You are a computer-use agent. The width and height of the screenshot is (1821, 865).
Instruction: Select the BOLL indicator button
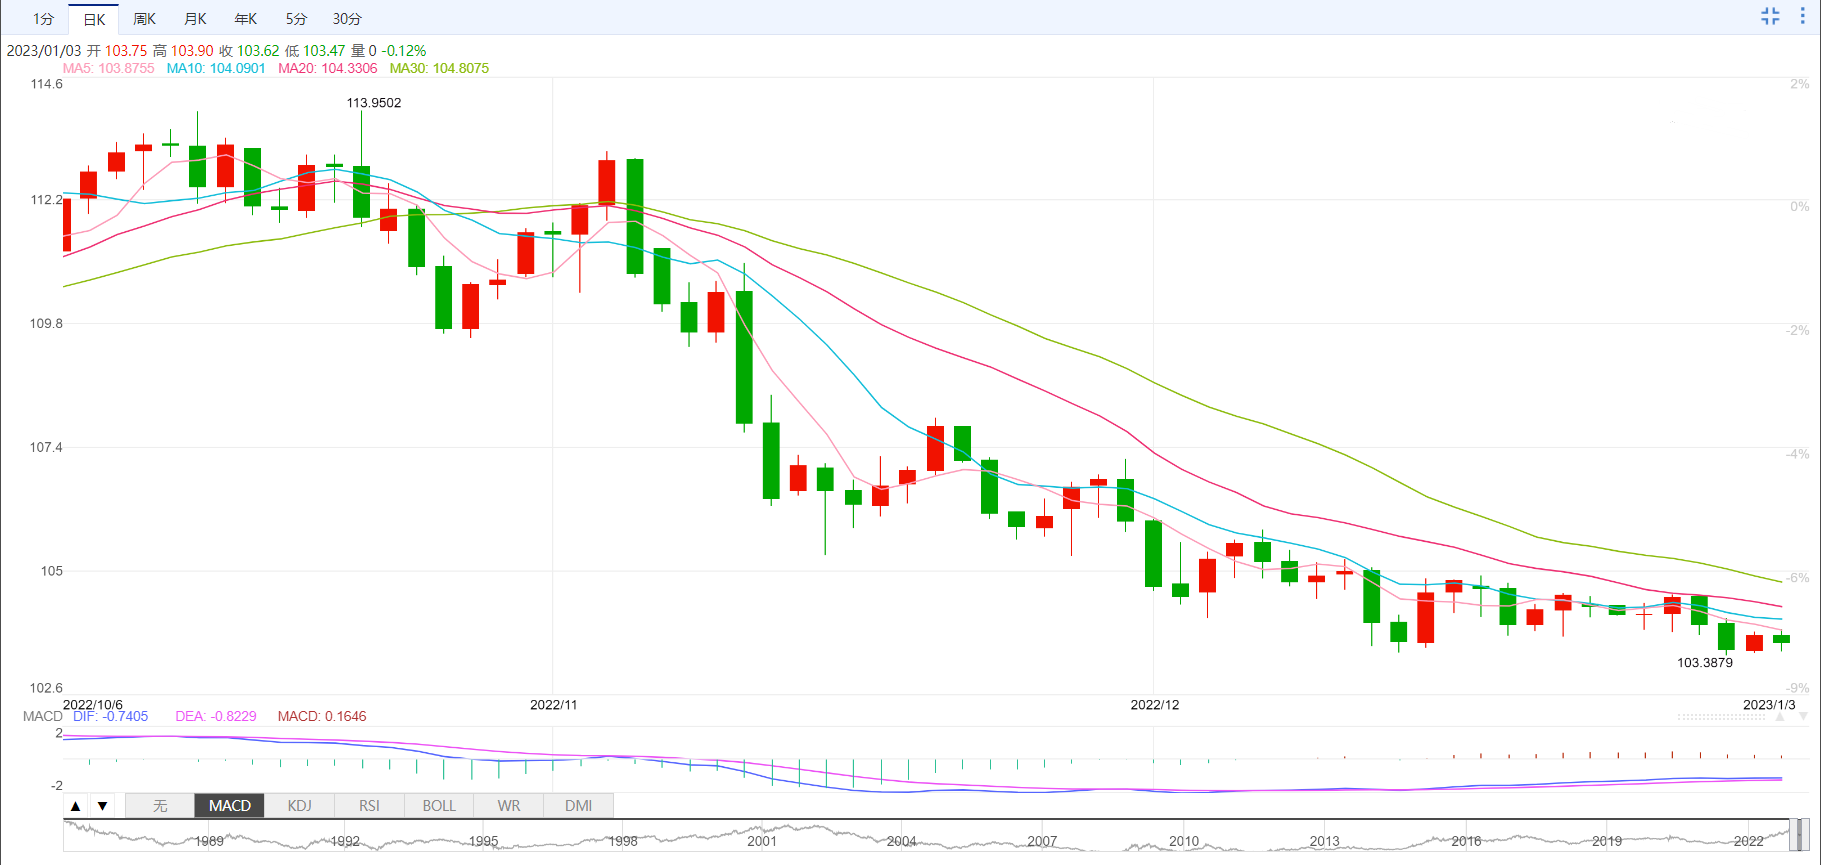coord(439,806)
